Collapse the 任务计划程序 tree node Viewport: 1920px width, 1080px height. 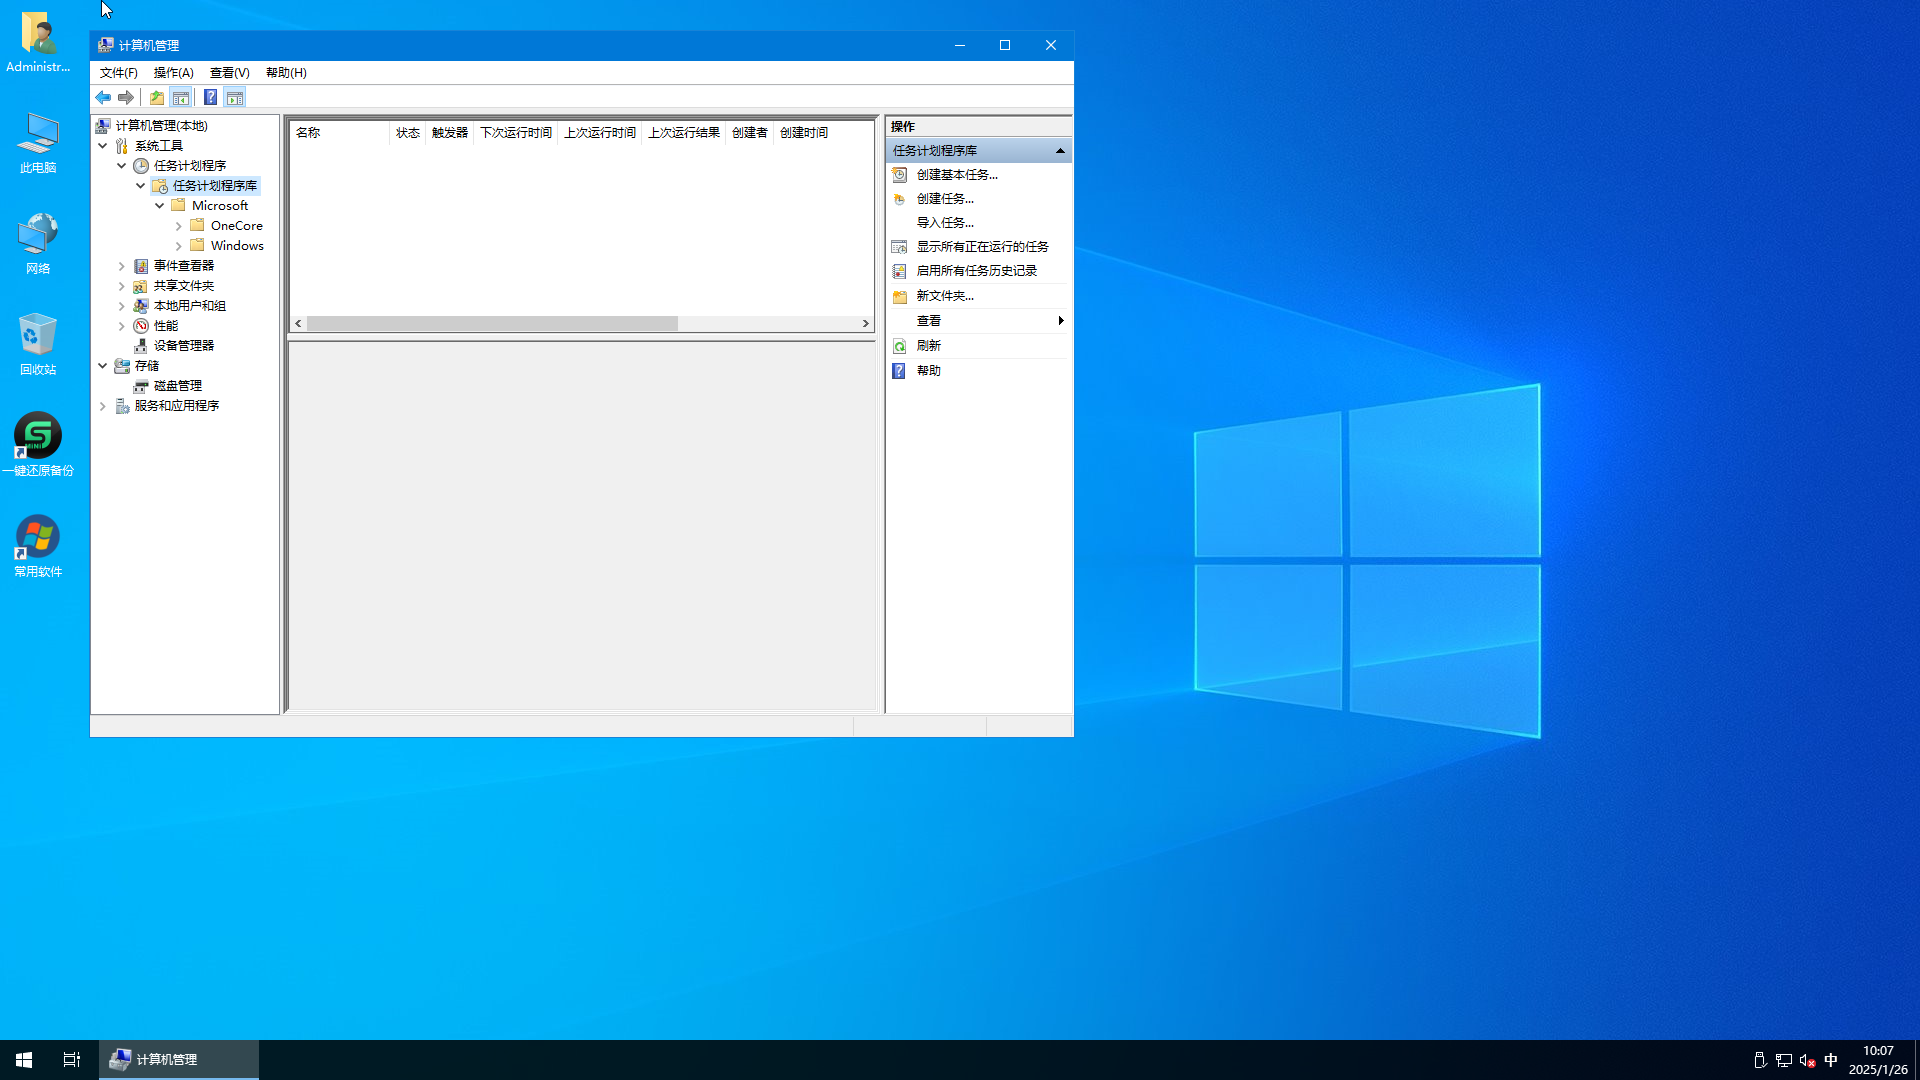(x=122, y=166)
